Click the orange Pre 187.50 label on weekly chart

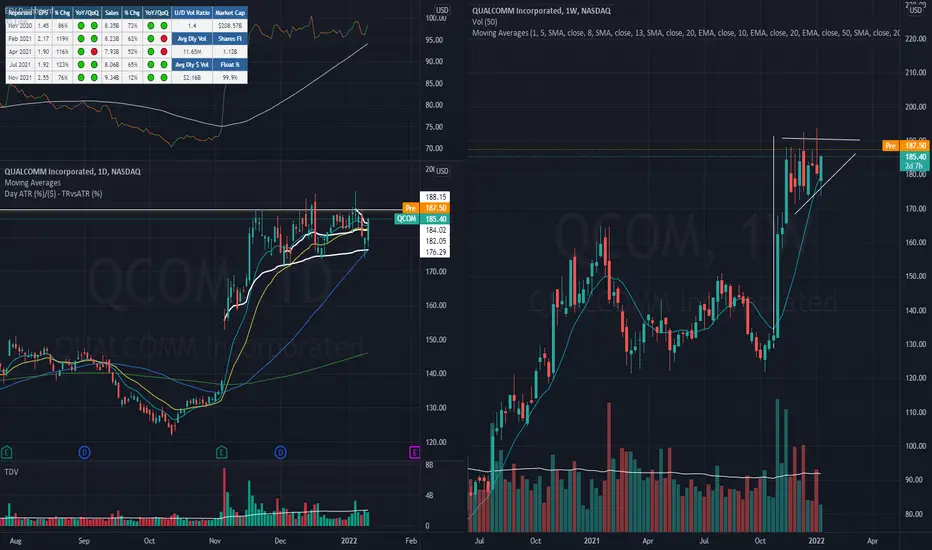point(906,146)
